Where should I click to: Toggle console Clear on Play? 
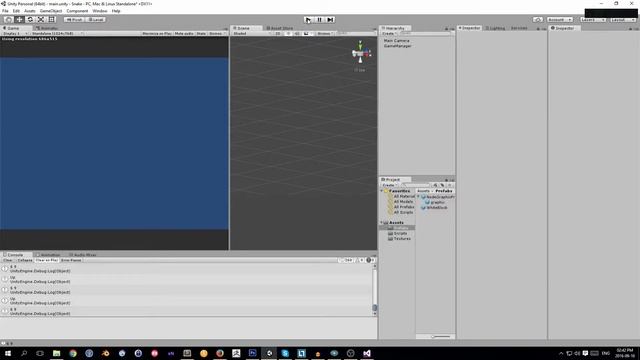[47, 260]
